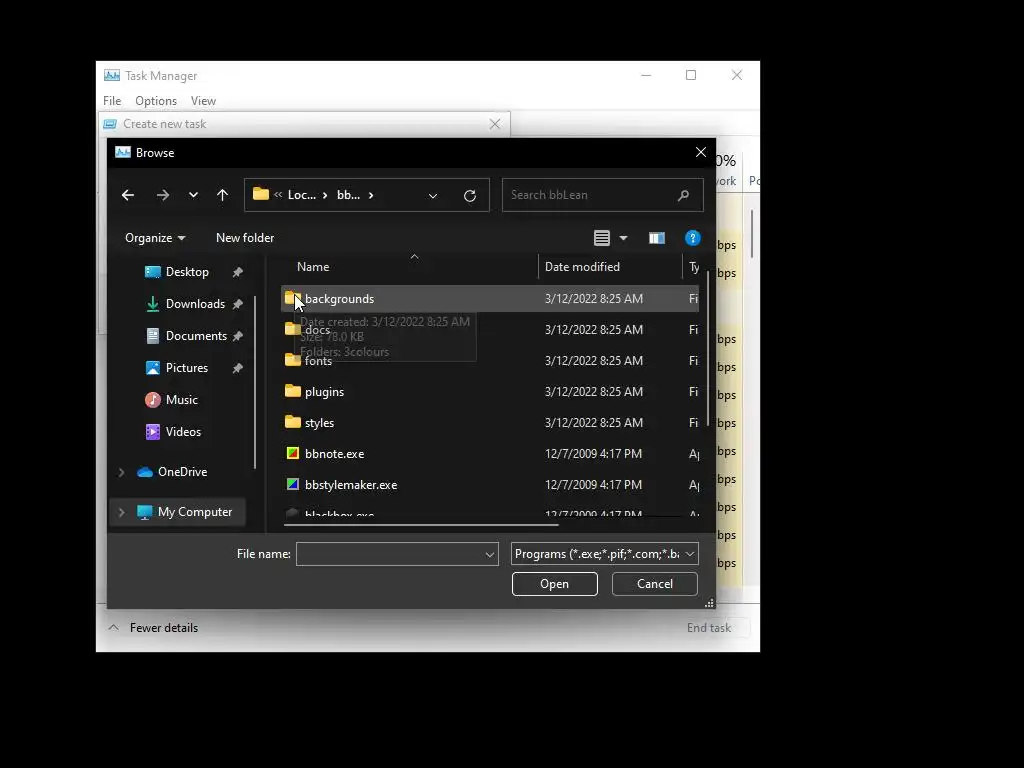The height and width of the screenshot is (768, 1024).
Task: Go up one folder level
Action: tap(222, 195)
